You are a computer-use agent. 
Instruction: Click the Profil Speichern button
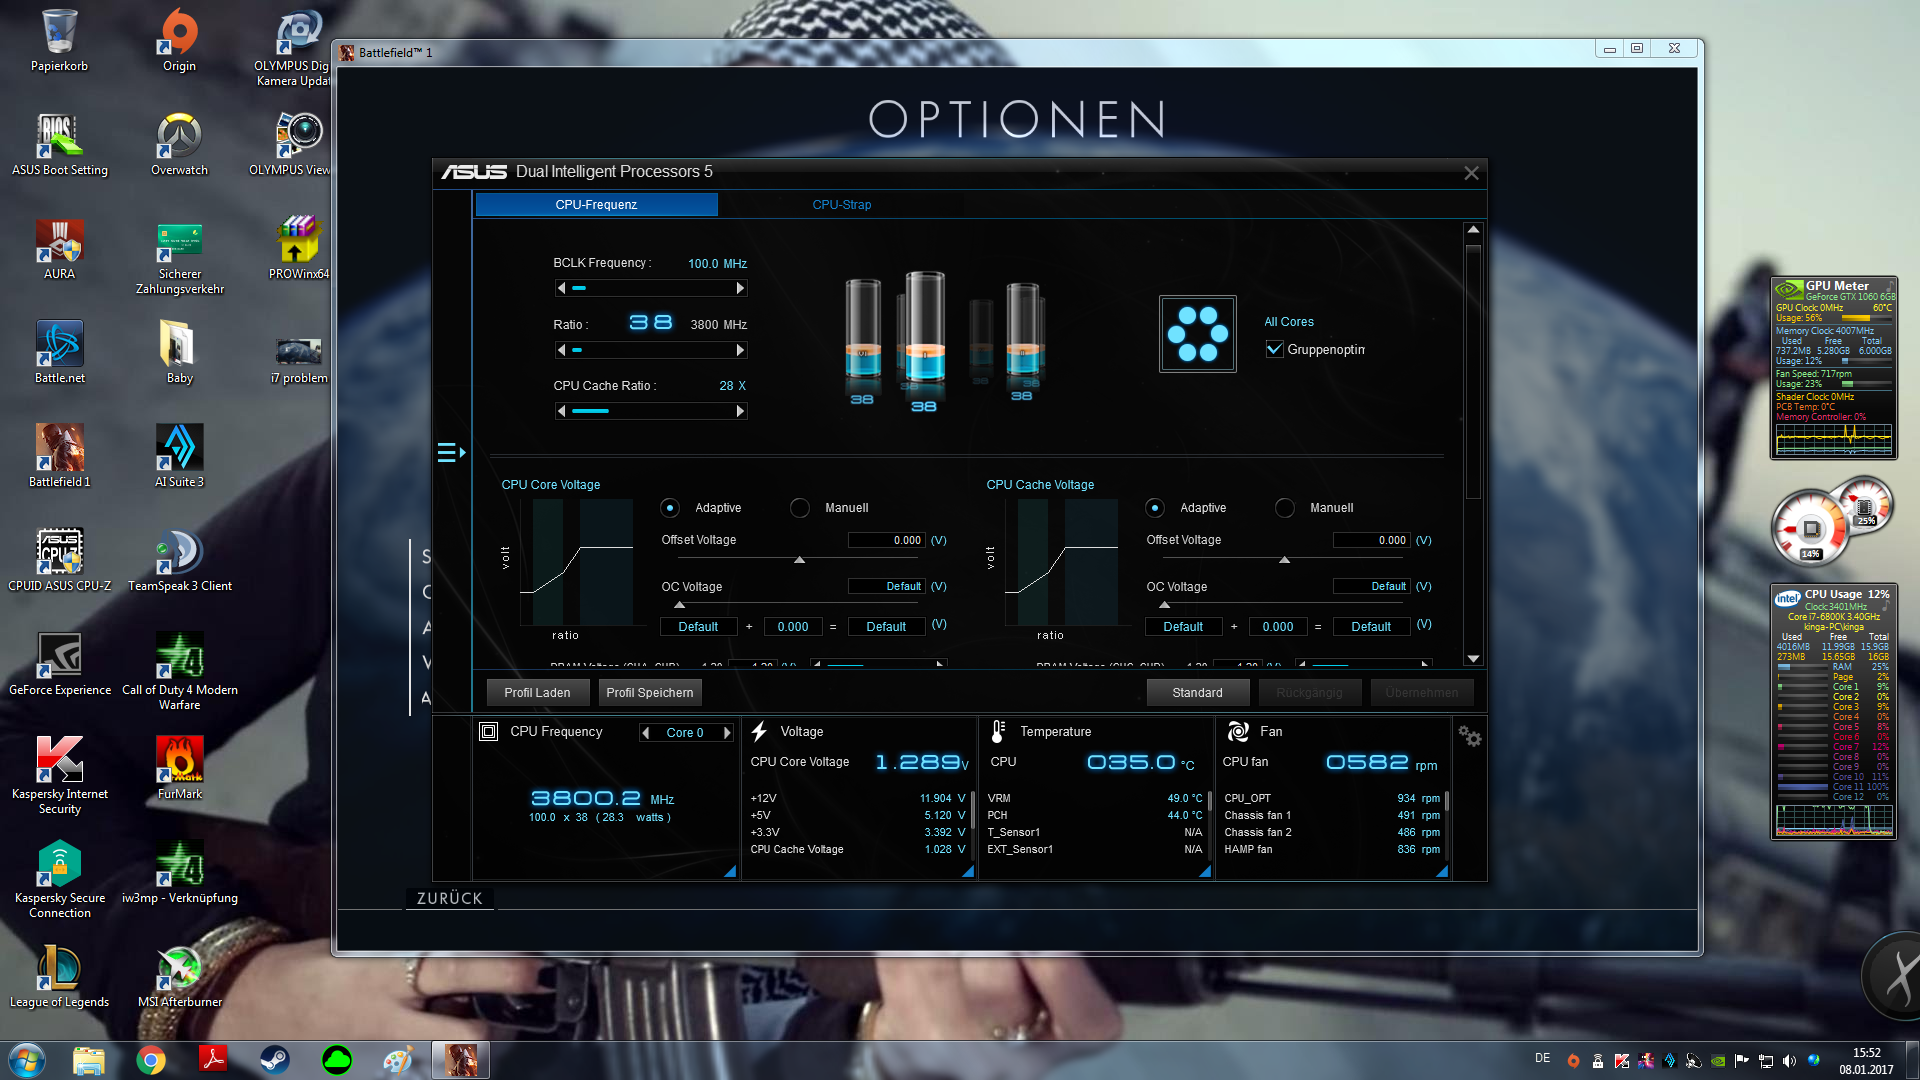(x=649, y=693)
